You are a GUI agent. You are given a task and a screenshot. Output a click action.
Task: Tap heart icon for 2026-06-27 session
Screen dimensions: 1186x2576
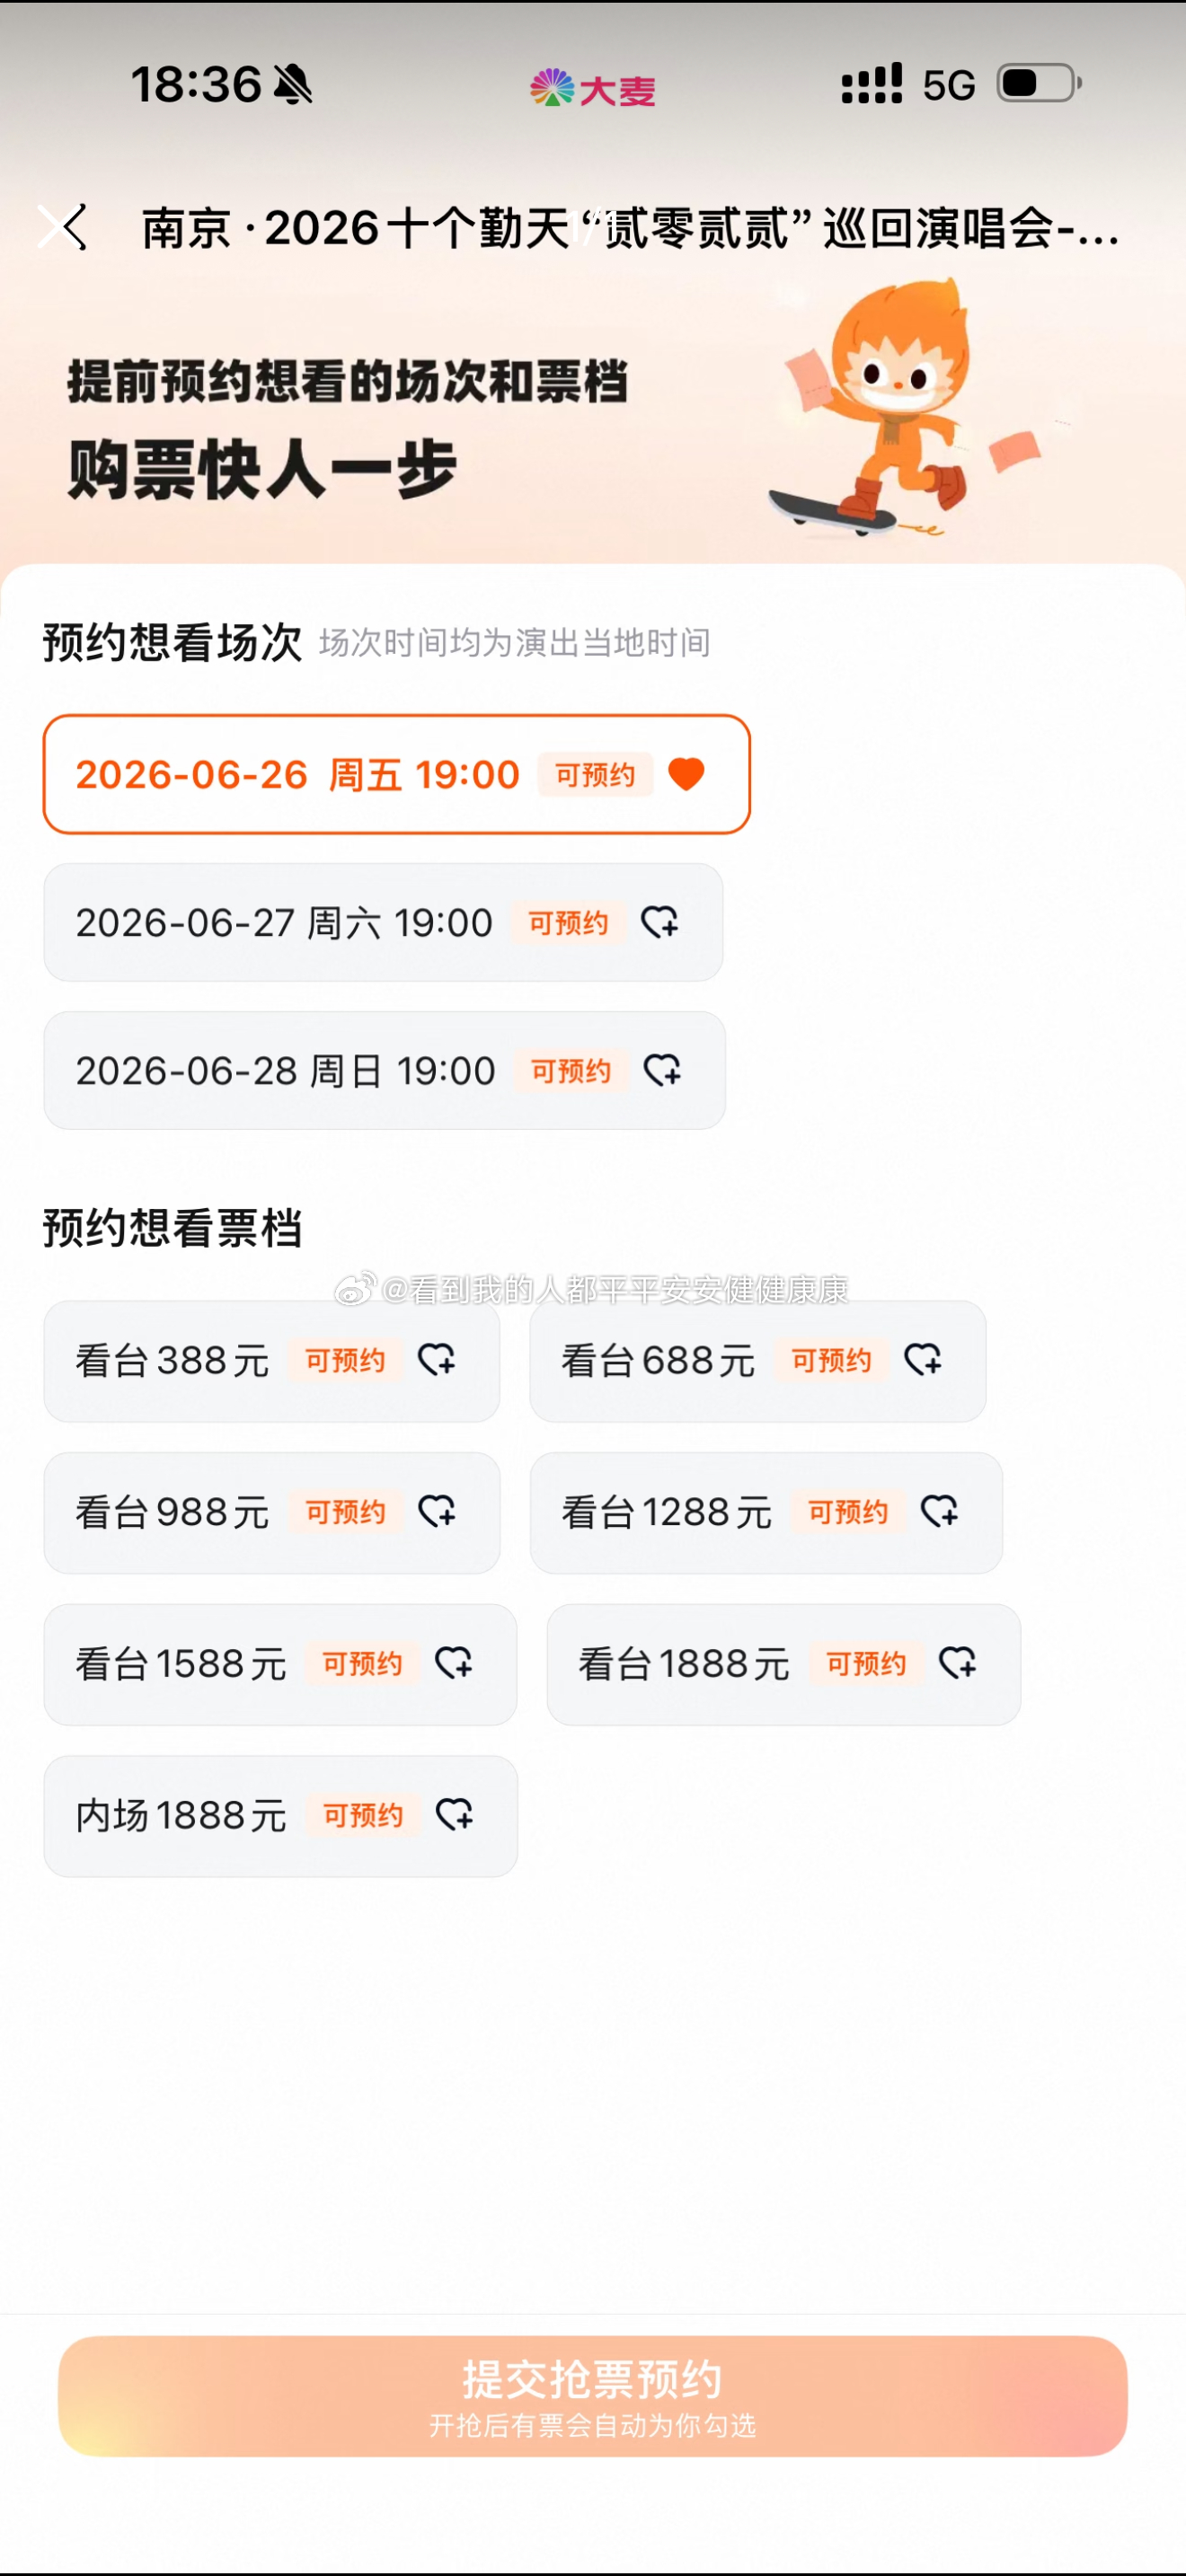[x=660, y=922]
